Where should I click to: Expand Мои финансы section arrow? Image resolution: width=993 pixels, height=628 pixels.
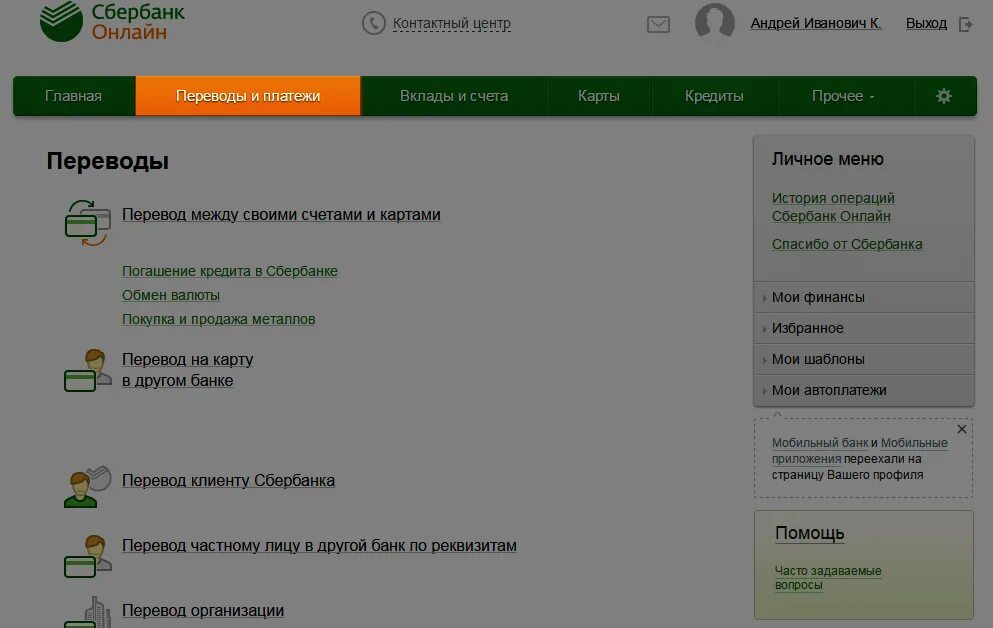[x=764, y=298]
